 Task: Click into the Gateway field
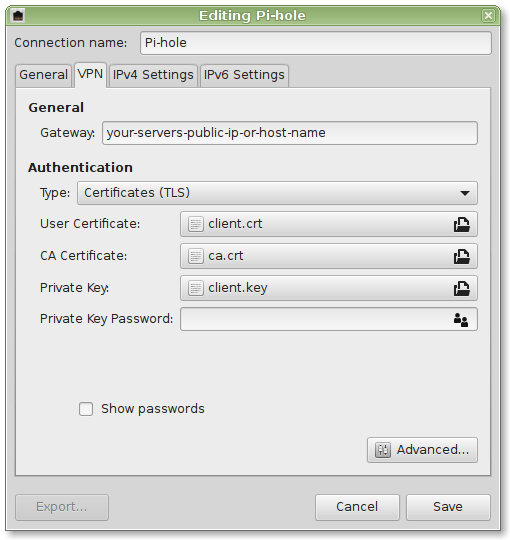tap(290, 133)
